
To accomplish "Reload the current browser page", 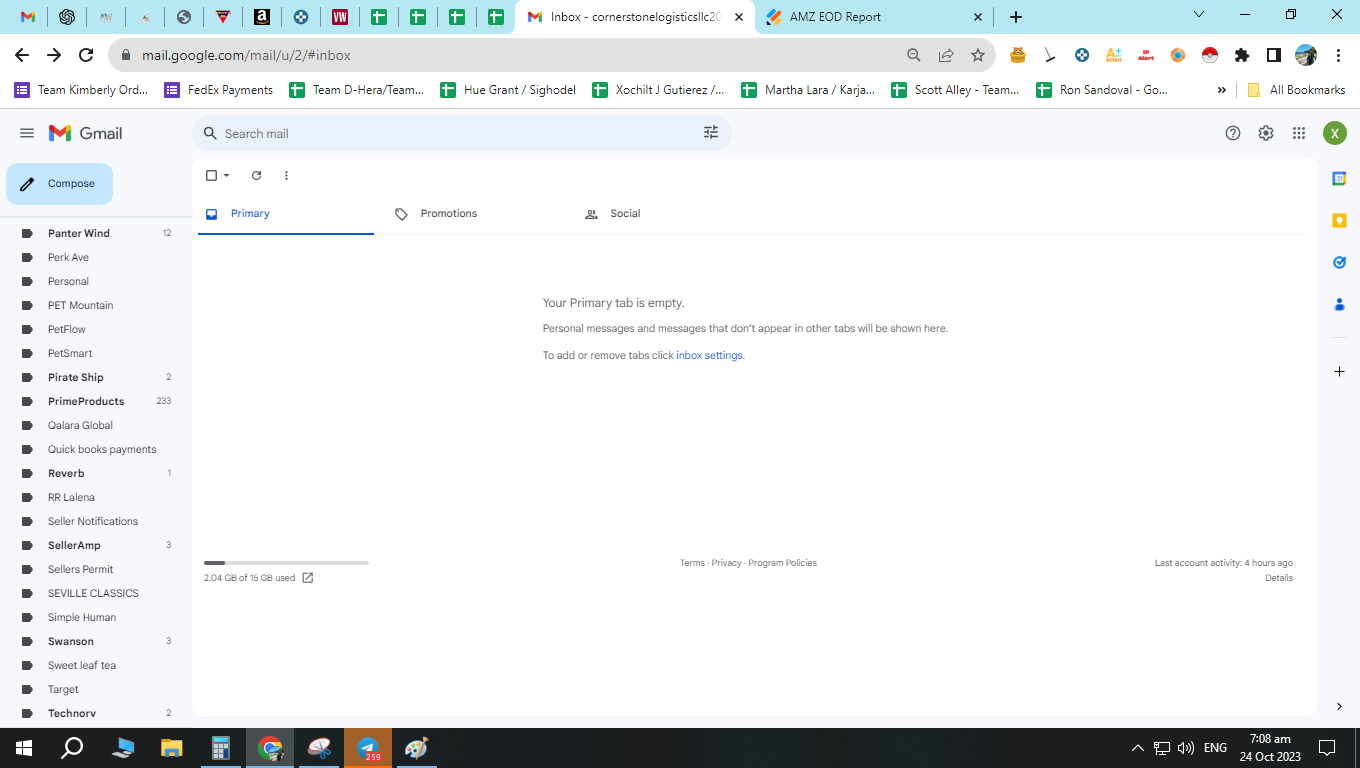I will (86, 55).
